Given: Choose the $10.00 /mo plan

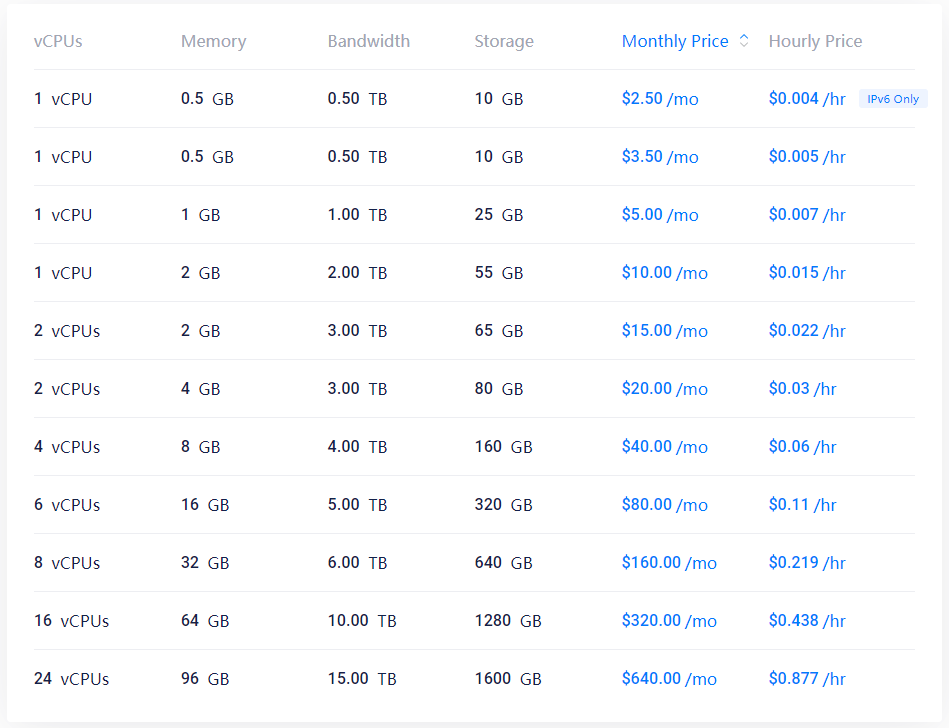Looking at the screenshot, I should pyautogui.click(x=665, y=273).
